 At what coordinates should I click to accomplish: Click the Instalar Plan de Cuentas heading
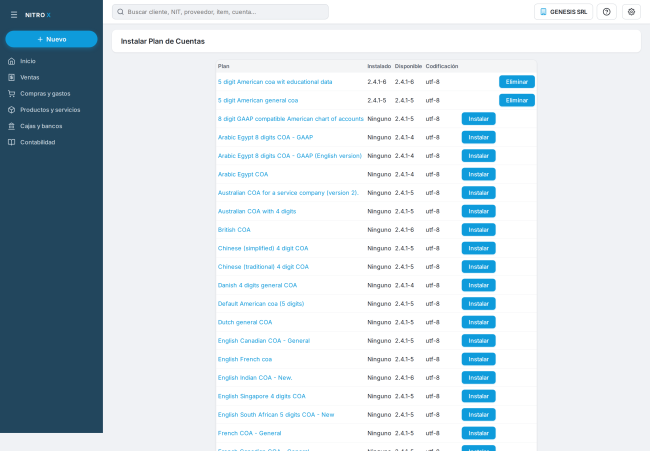[x=162, y=41]
